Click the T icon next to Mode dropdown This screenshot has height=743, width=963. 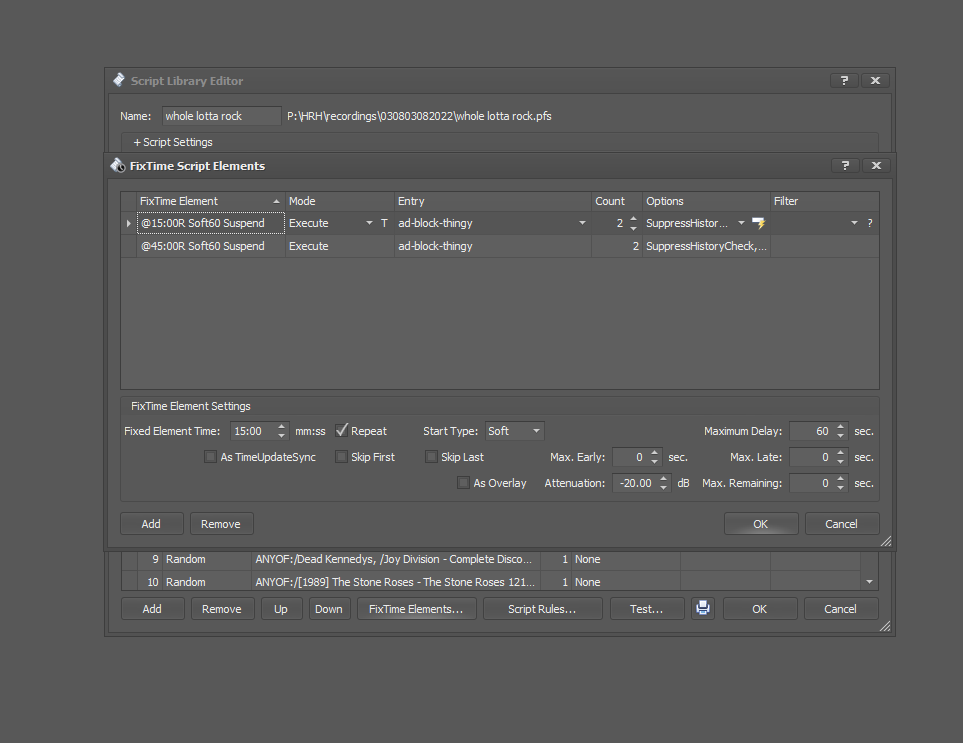pos(384,223)
